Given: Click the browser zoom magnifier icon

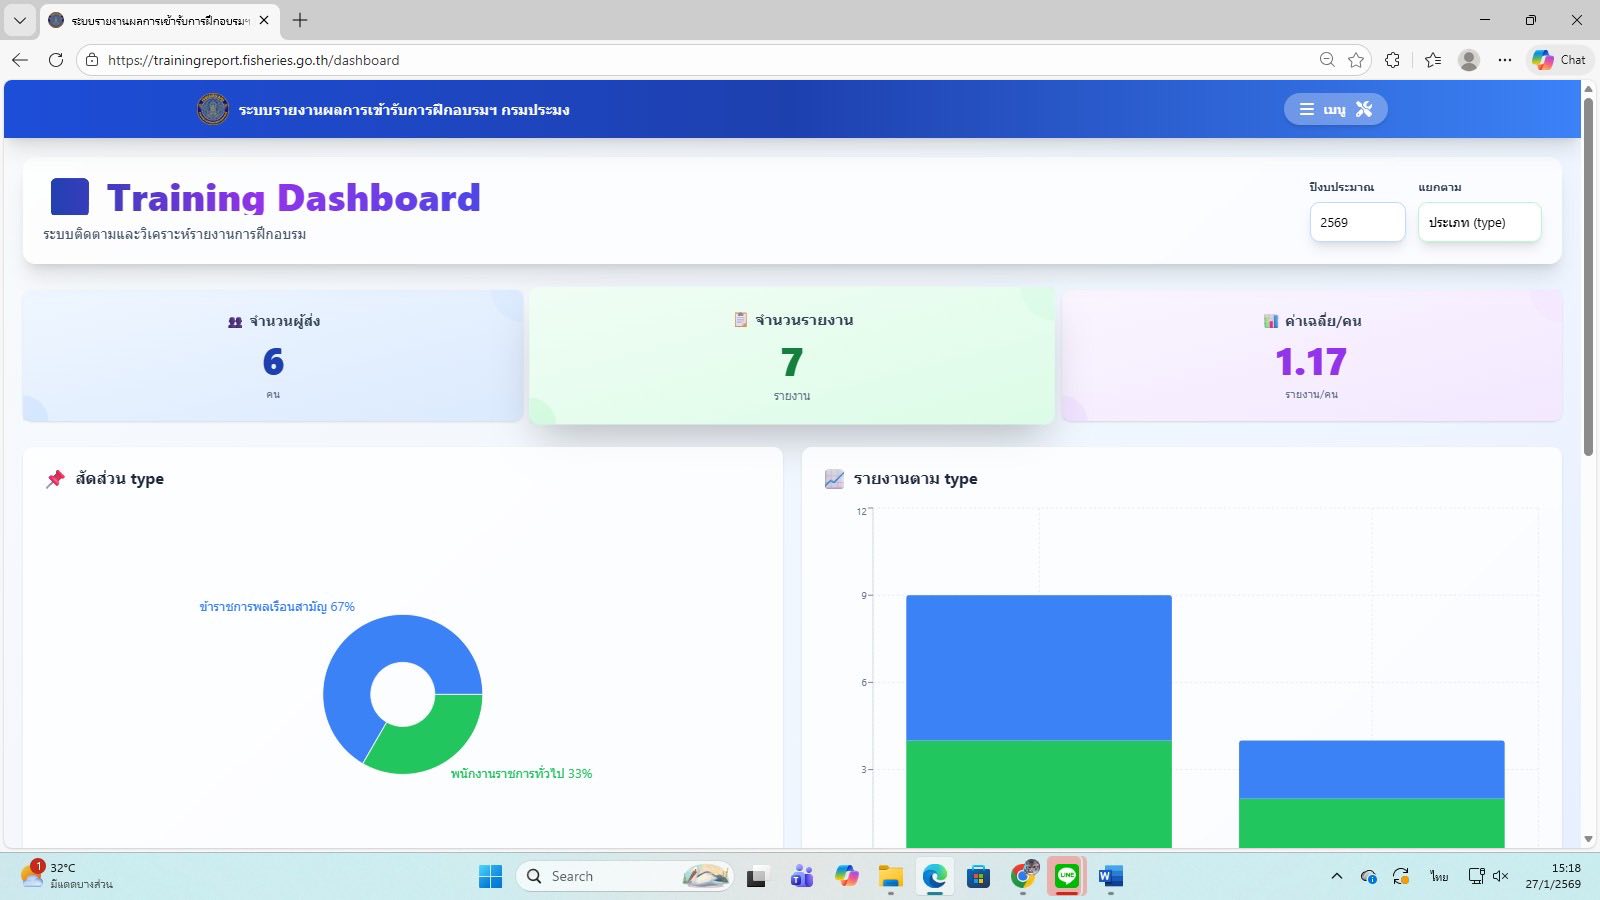Looking at the screenshot, I should [1327, 60].
